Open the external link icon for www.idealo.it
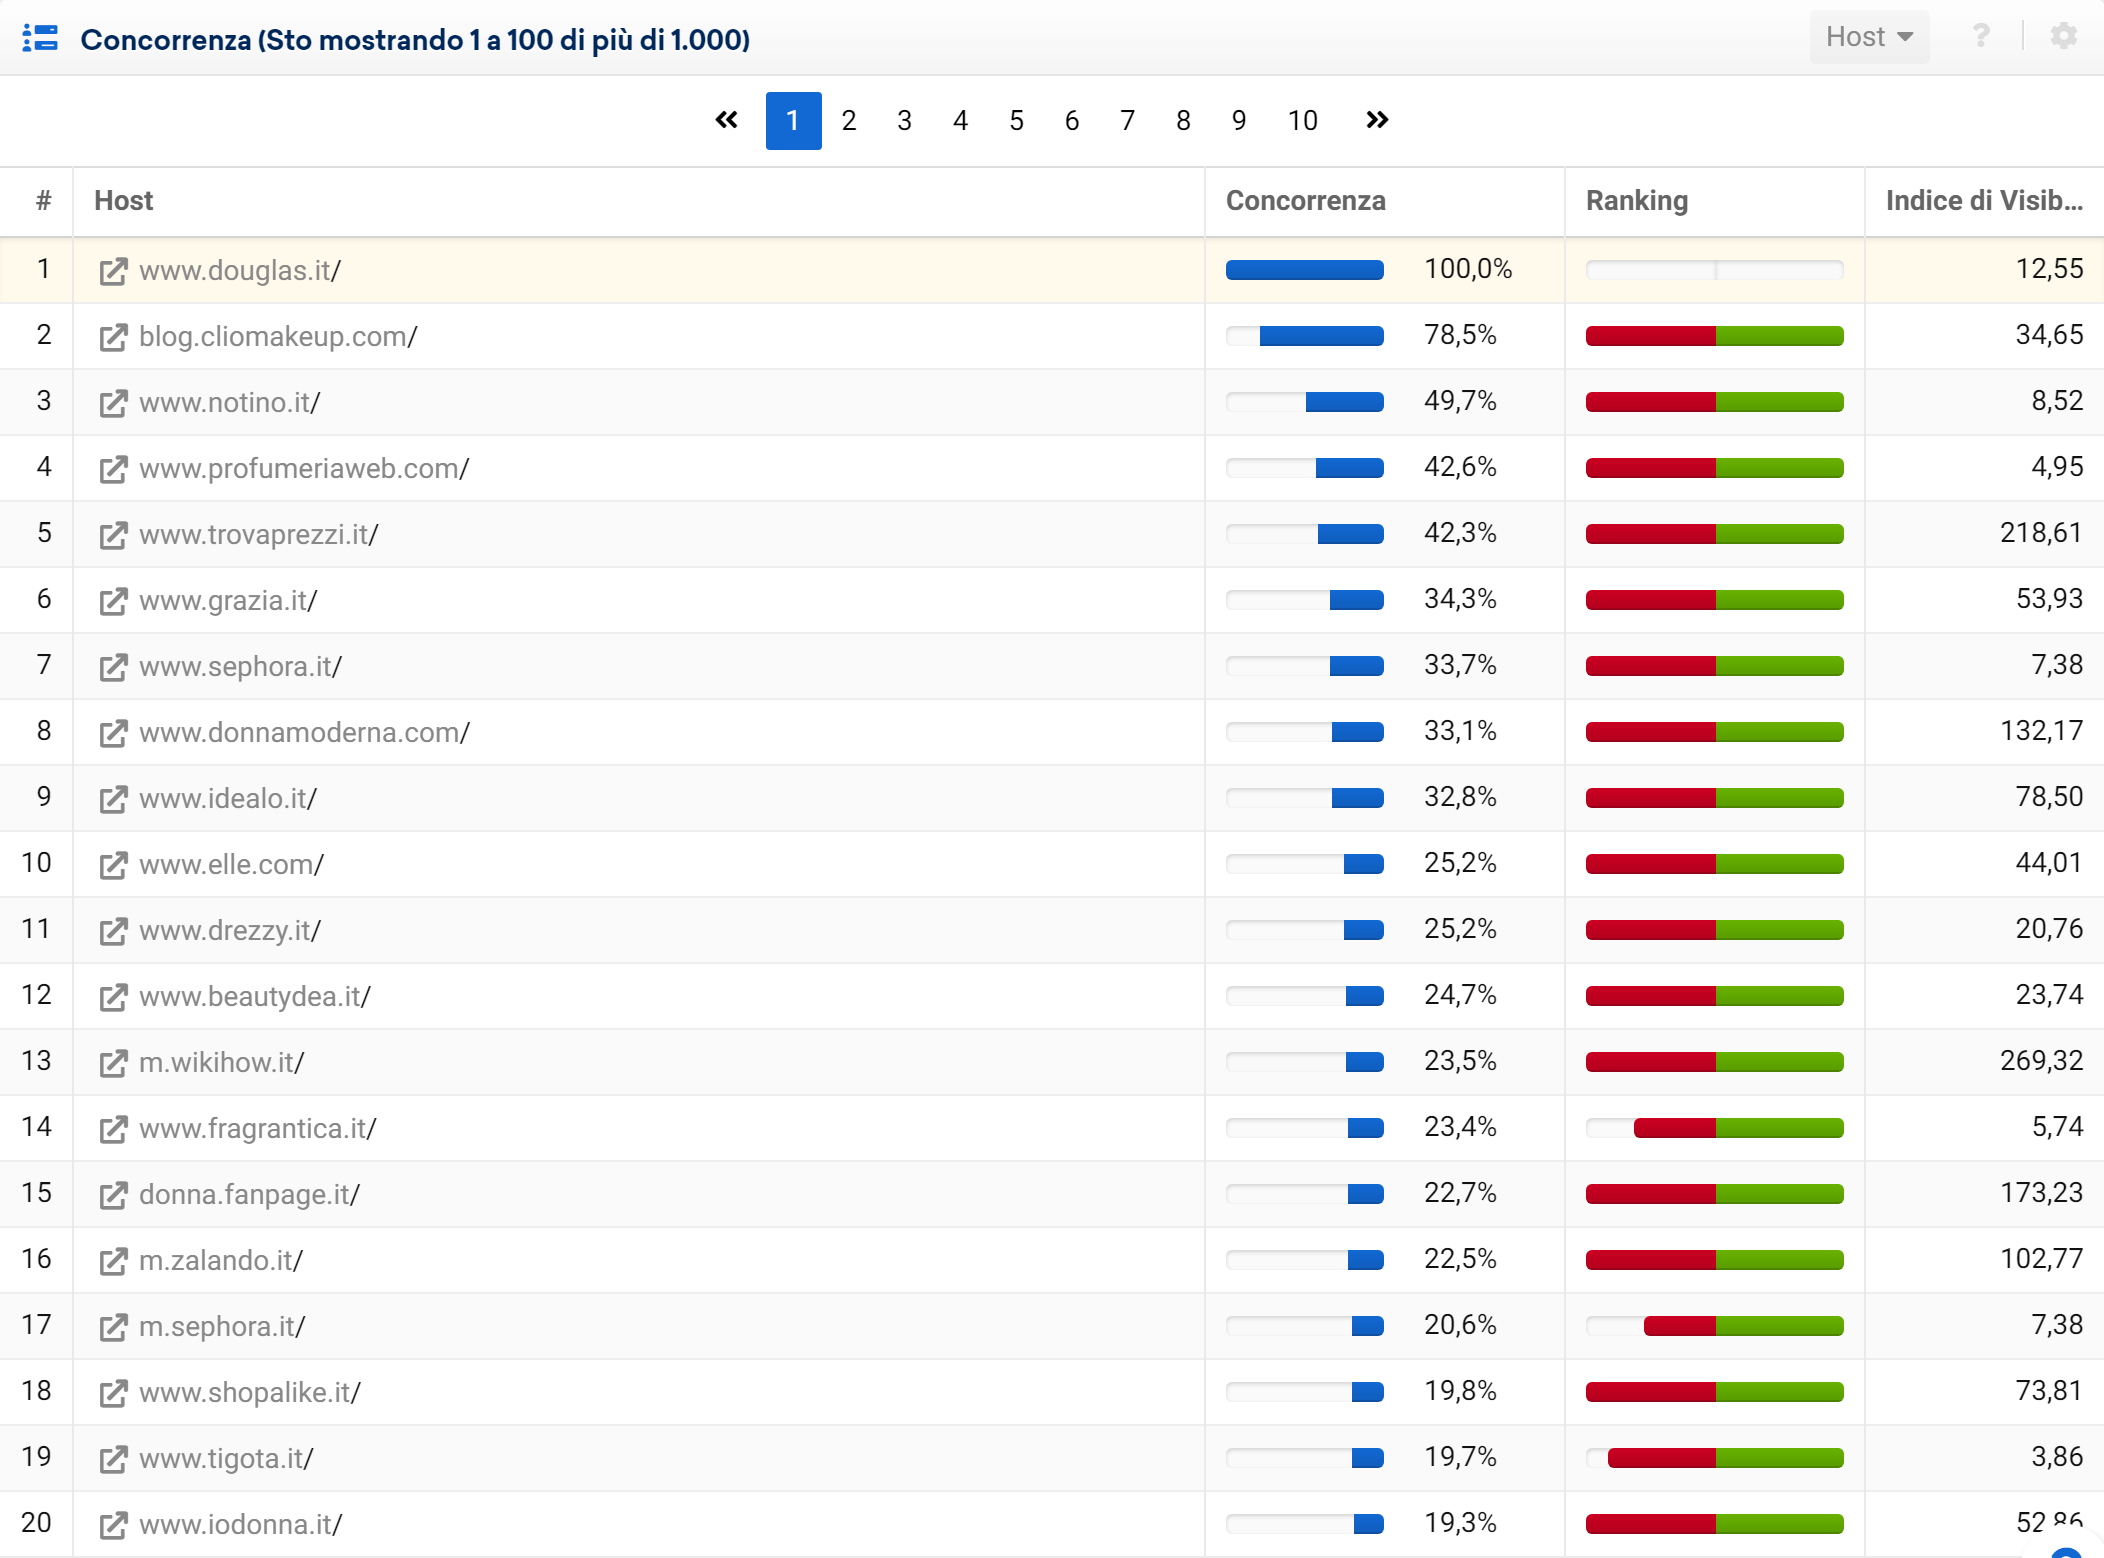Screen dimensions: 2104x1558 (x=113, y=799)
